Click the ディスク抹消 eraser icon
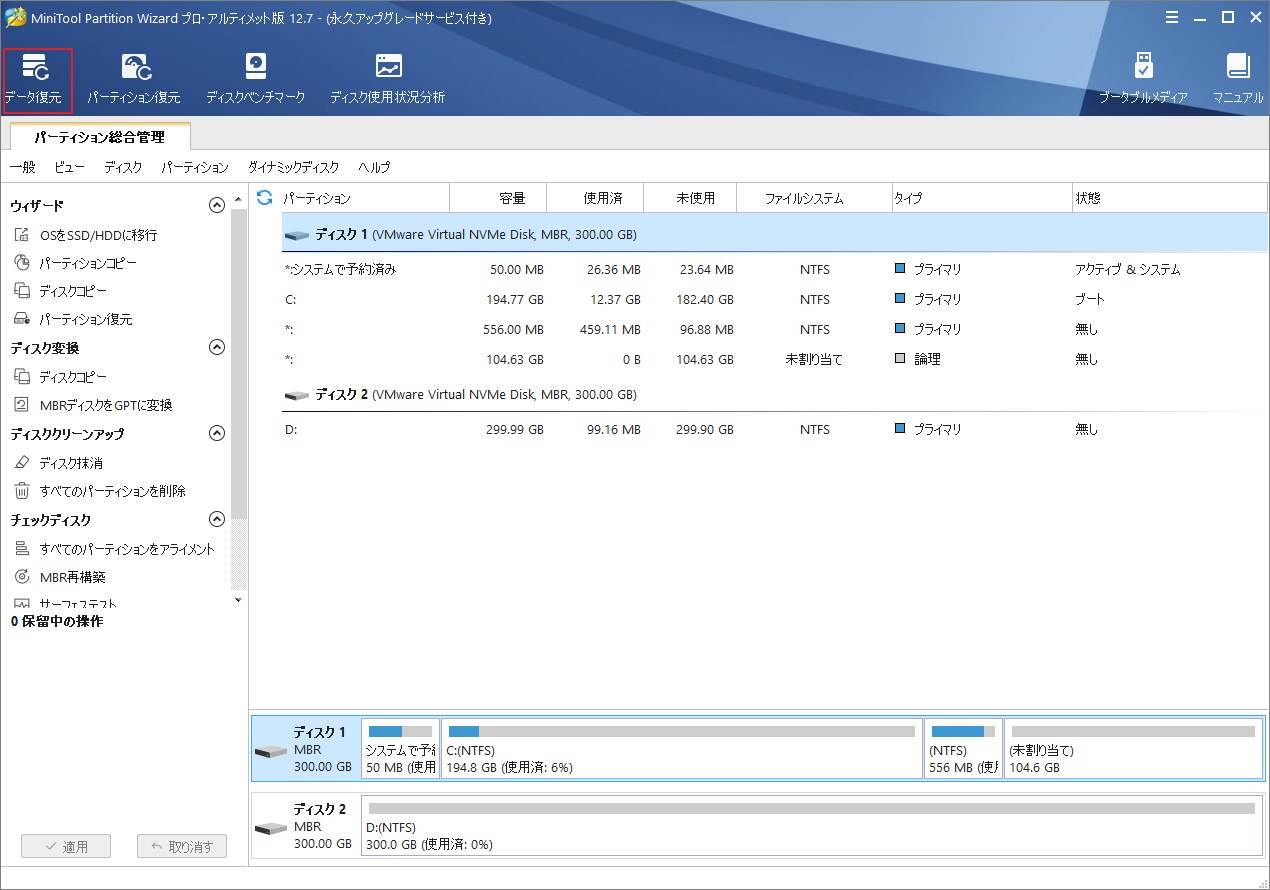1270x890 pixels. (22, 463)
